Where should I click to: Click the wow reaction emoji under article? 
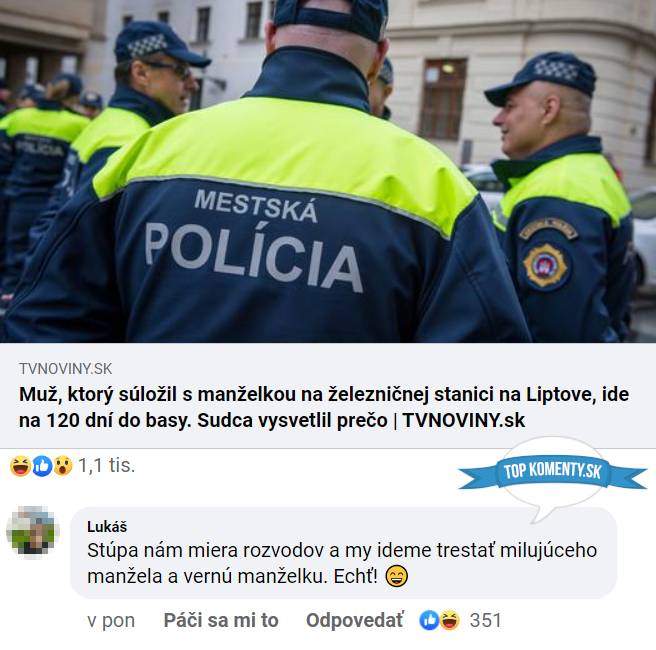coord(63,466)
